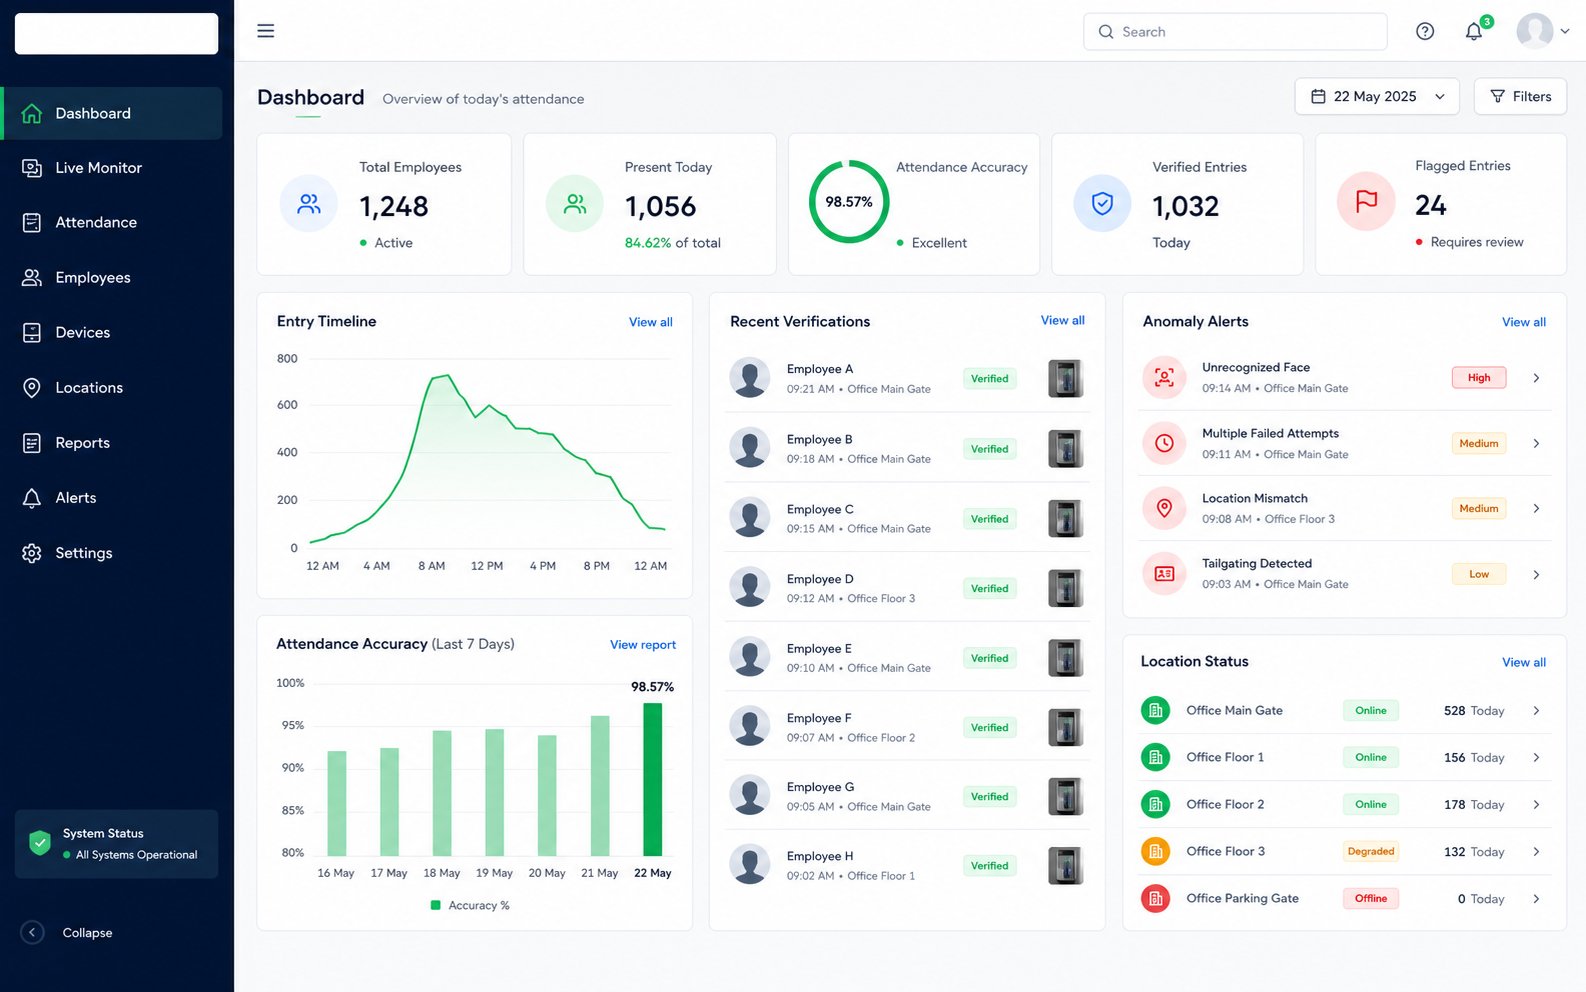The image size is (1586, 992).
Task: Click the Reports sidebar icon
Action: tap(32, 443)
